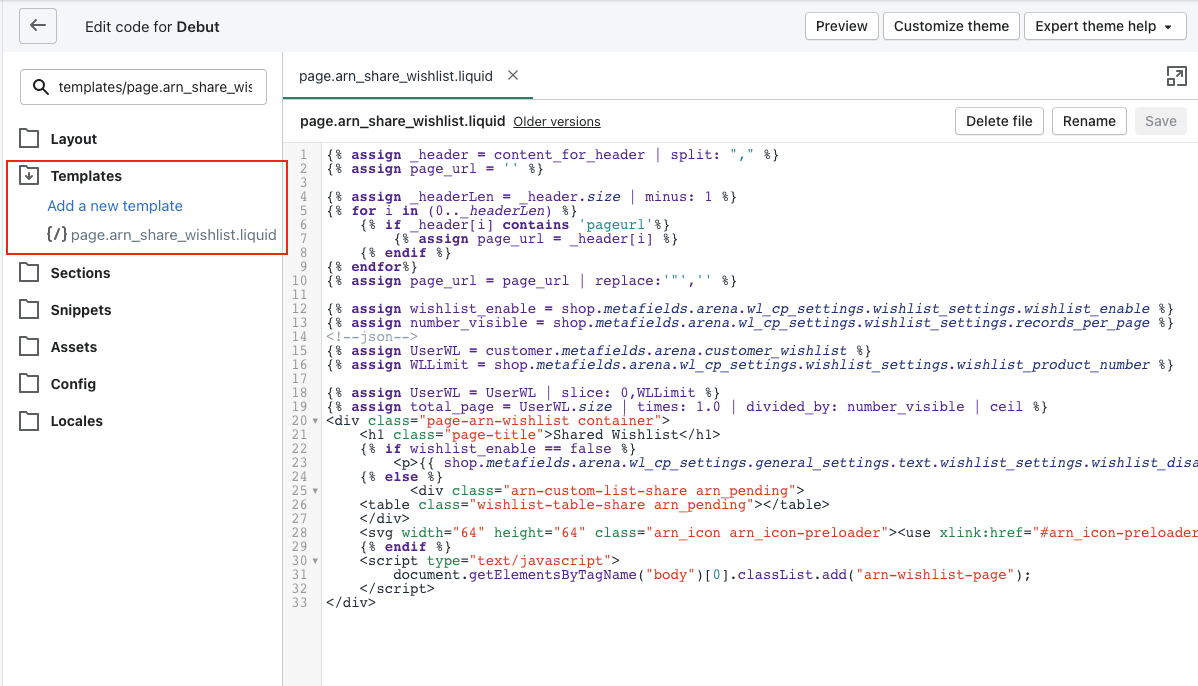The image size is (1198, 686).
Task: Click 'Edit code for Debut' title text
Action: coord(152,27)
